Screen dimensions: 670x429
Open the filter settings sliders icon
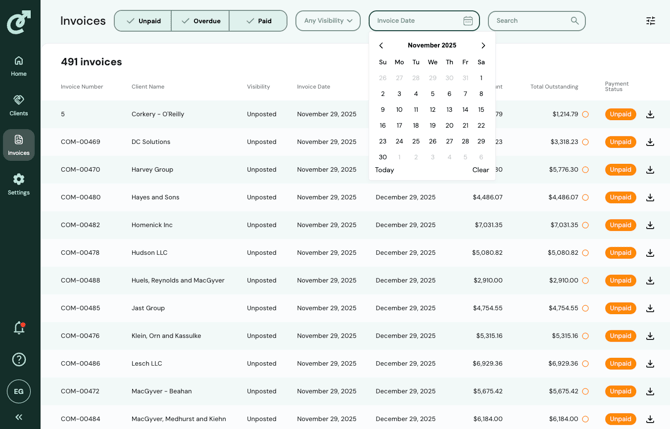click(x=650, y=21)
